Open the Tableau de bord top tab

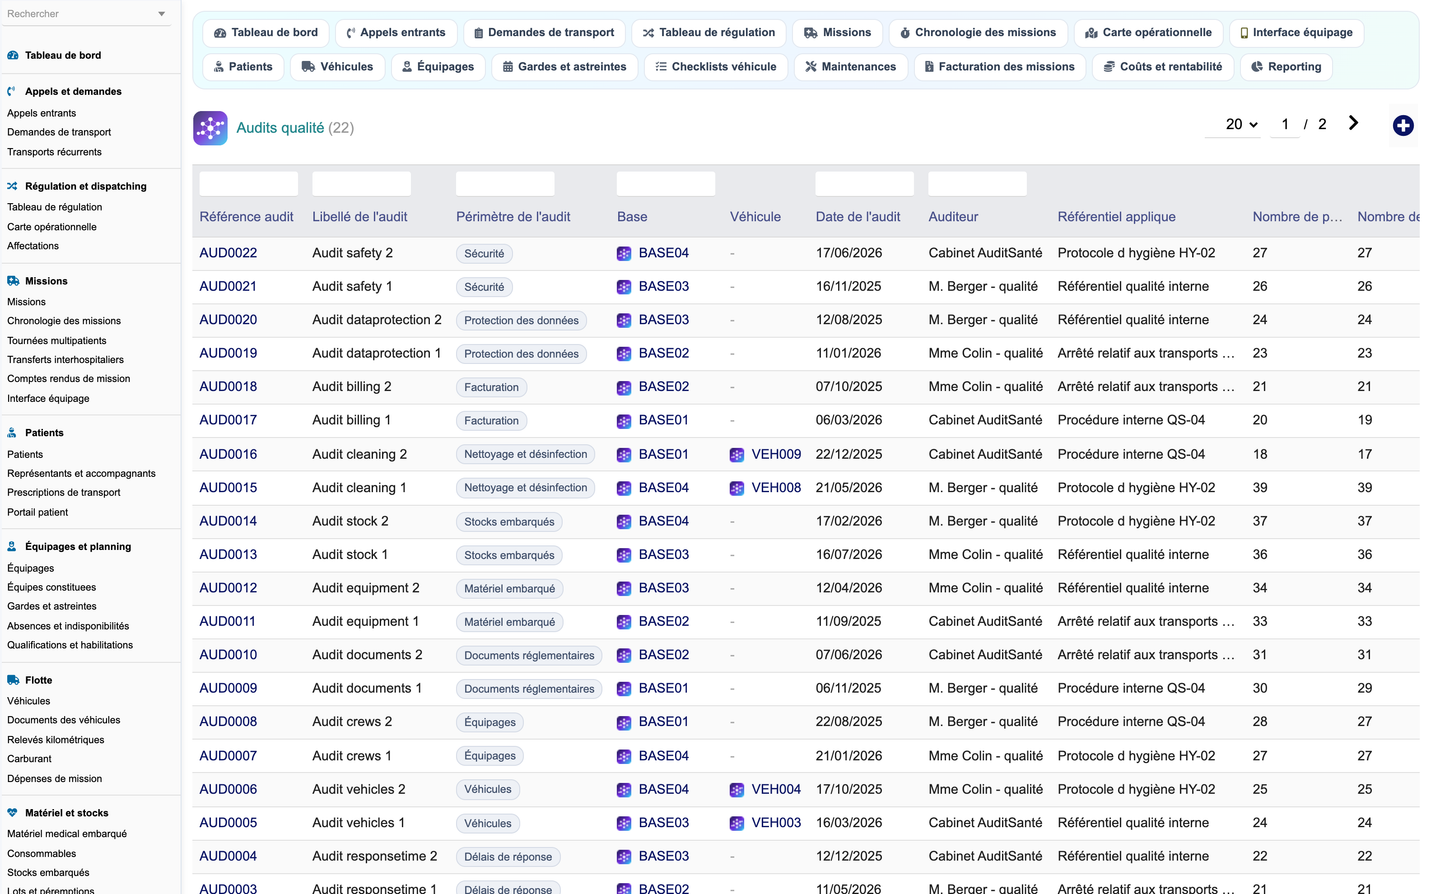266,33
